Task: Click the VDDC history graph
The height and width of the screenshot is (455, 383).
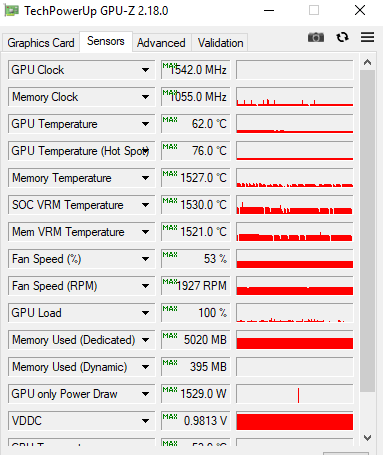Action: (x=295, y=421)
